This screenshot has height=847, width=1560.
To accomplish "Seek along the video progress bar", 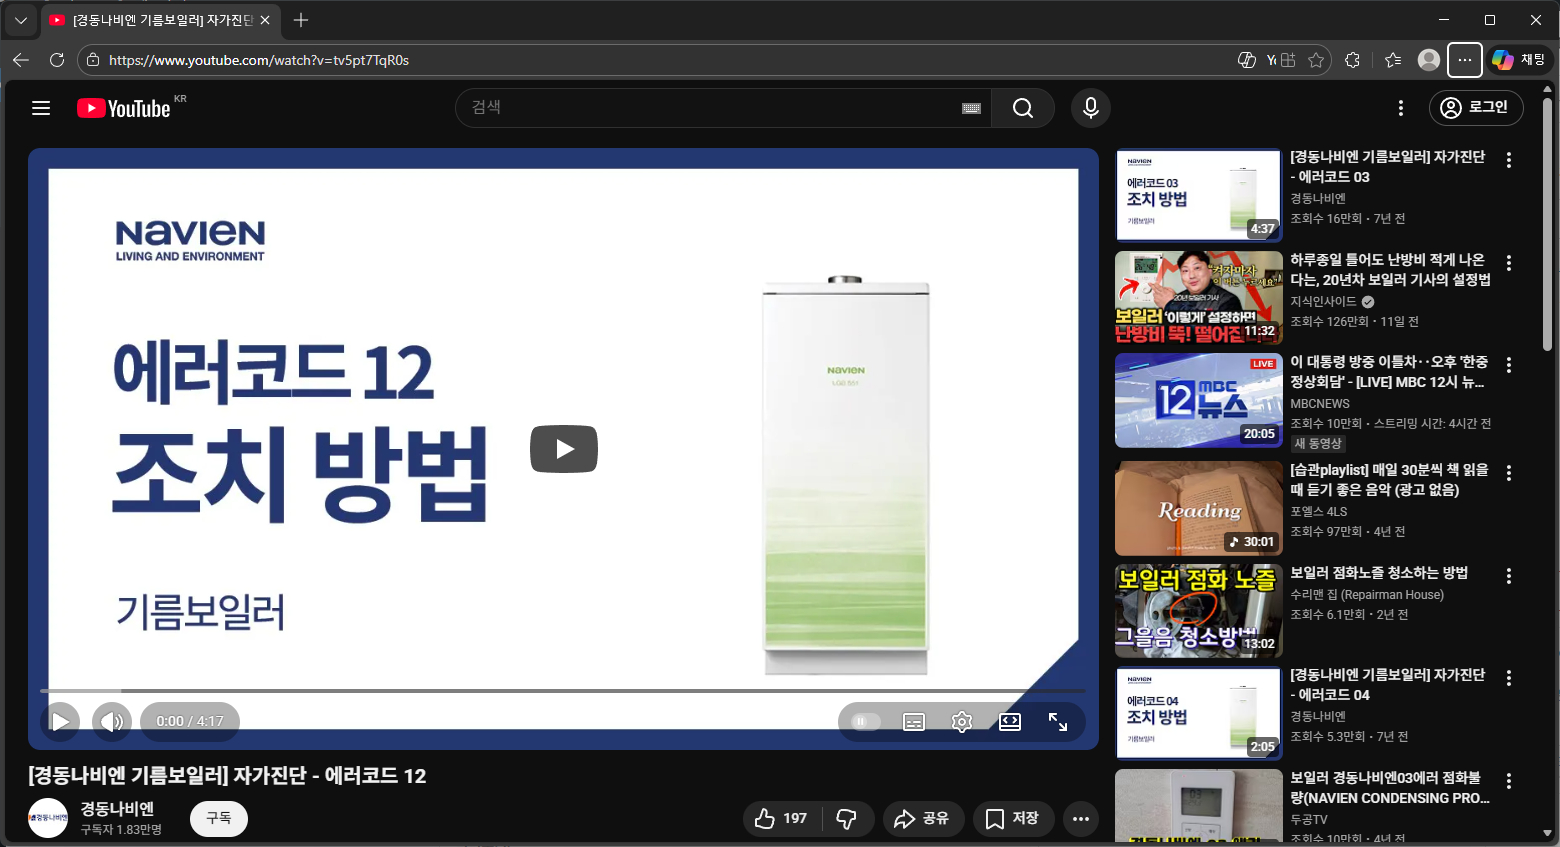I will click(562, 691).
